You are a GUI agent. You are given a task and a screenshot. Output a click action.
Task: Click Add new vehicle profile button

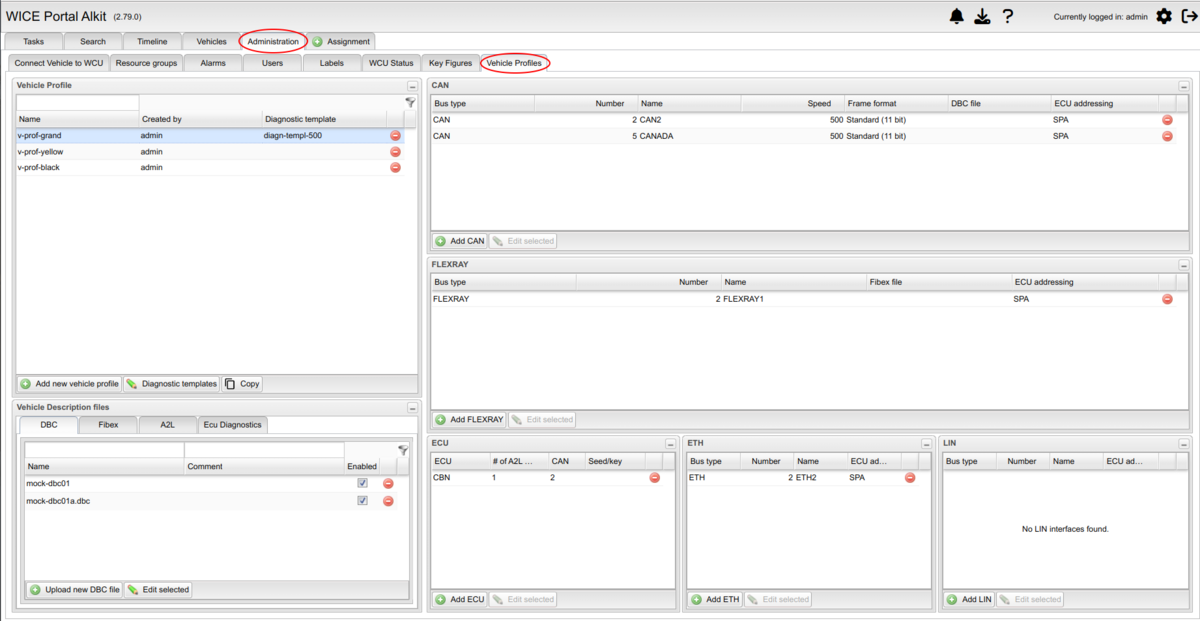[69, 384]
